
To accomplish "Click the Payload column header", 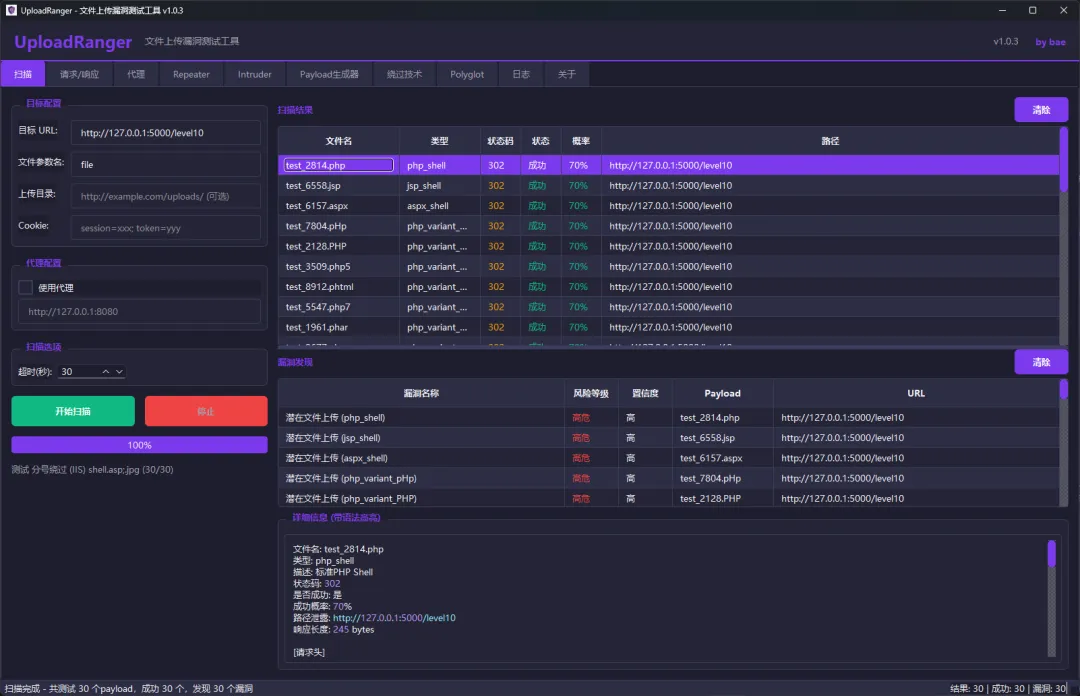I will pos(723,393).
